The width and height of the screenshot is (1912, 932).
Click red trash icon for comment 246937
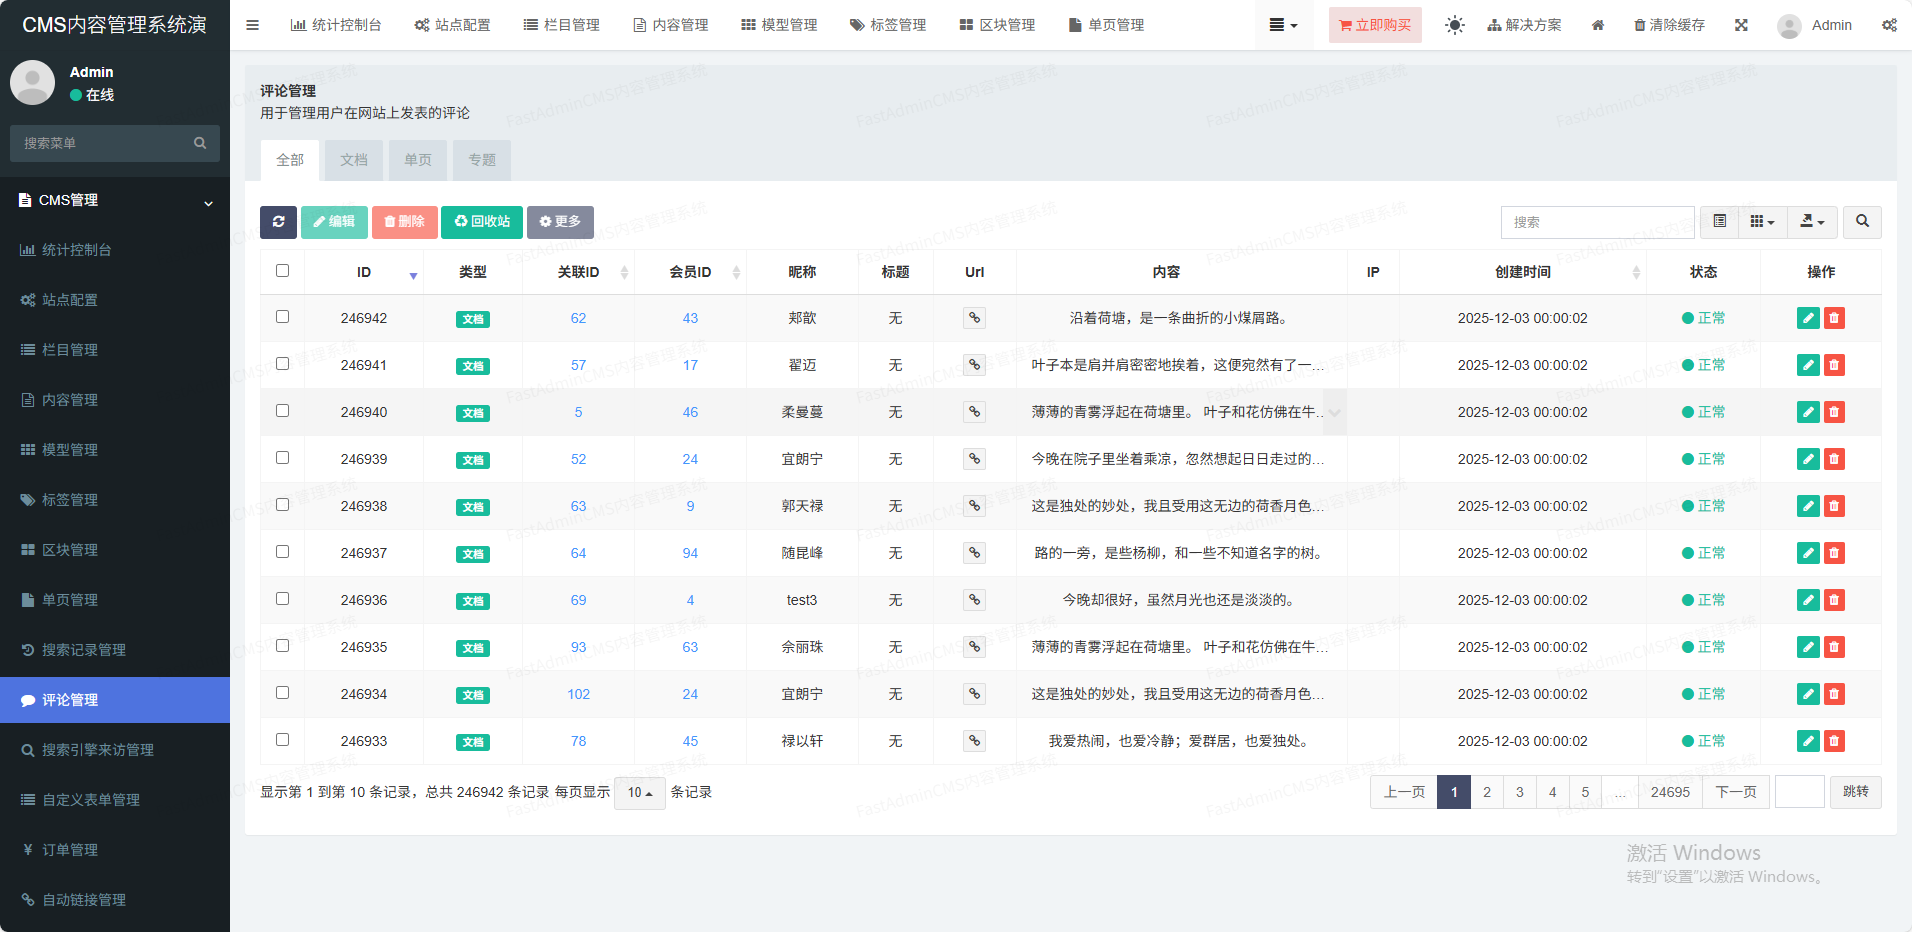1834,553
